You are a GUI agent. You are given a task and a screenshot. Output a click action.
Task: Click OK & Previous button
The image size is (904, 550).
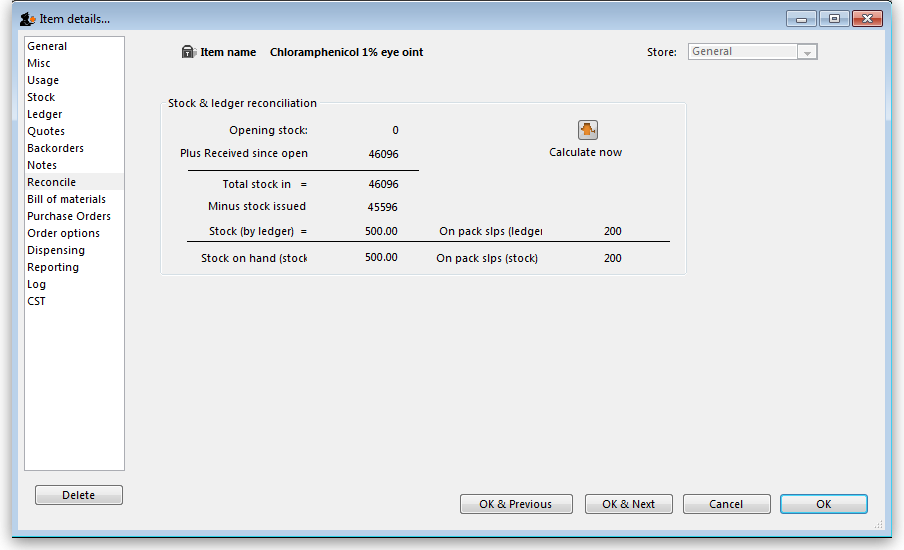click(515, 504)
